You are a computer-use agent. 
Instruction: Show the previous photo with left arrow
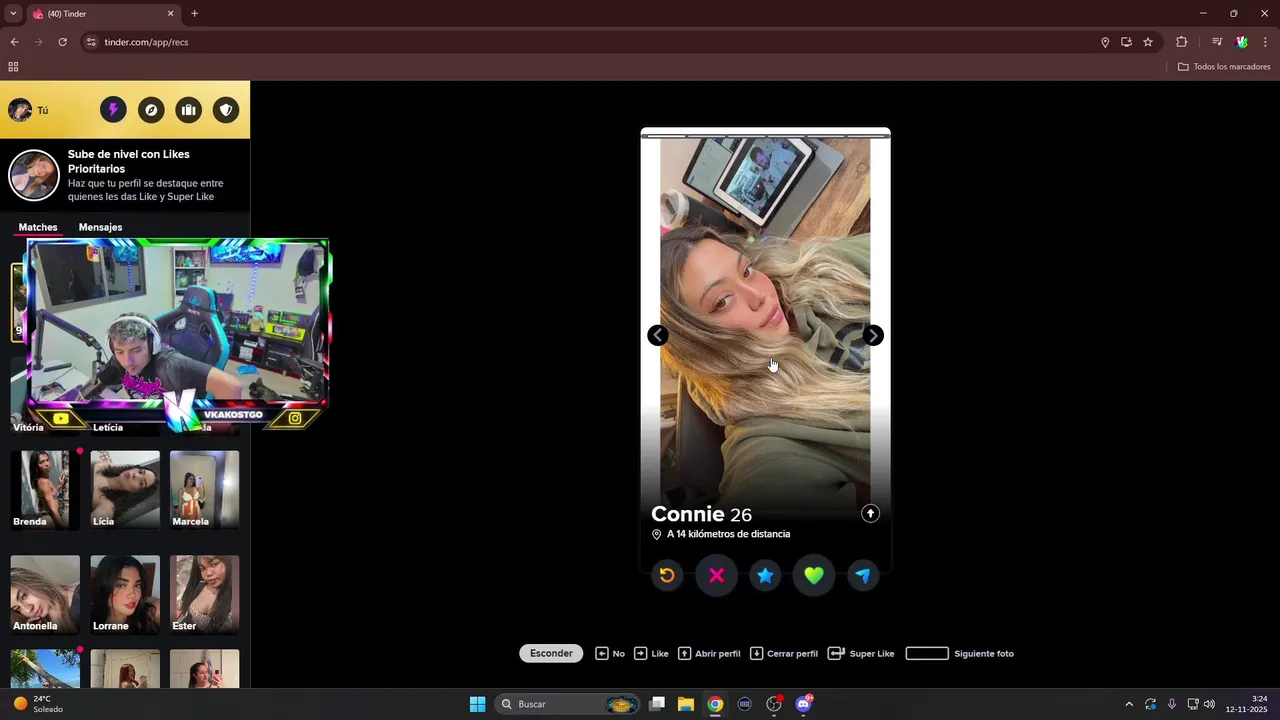[x=657, y=335]
